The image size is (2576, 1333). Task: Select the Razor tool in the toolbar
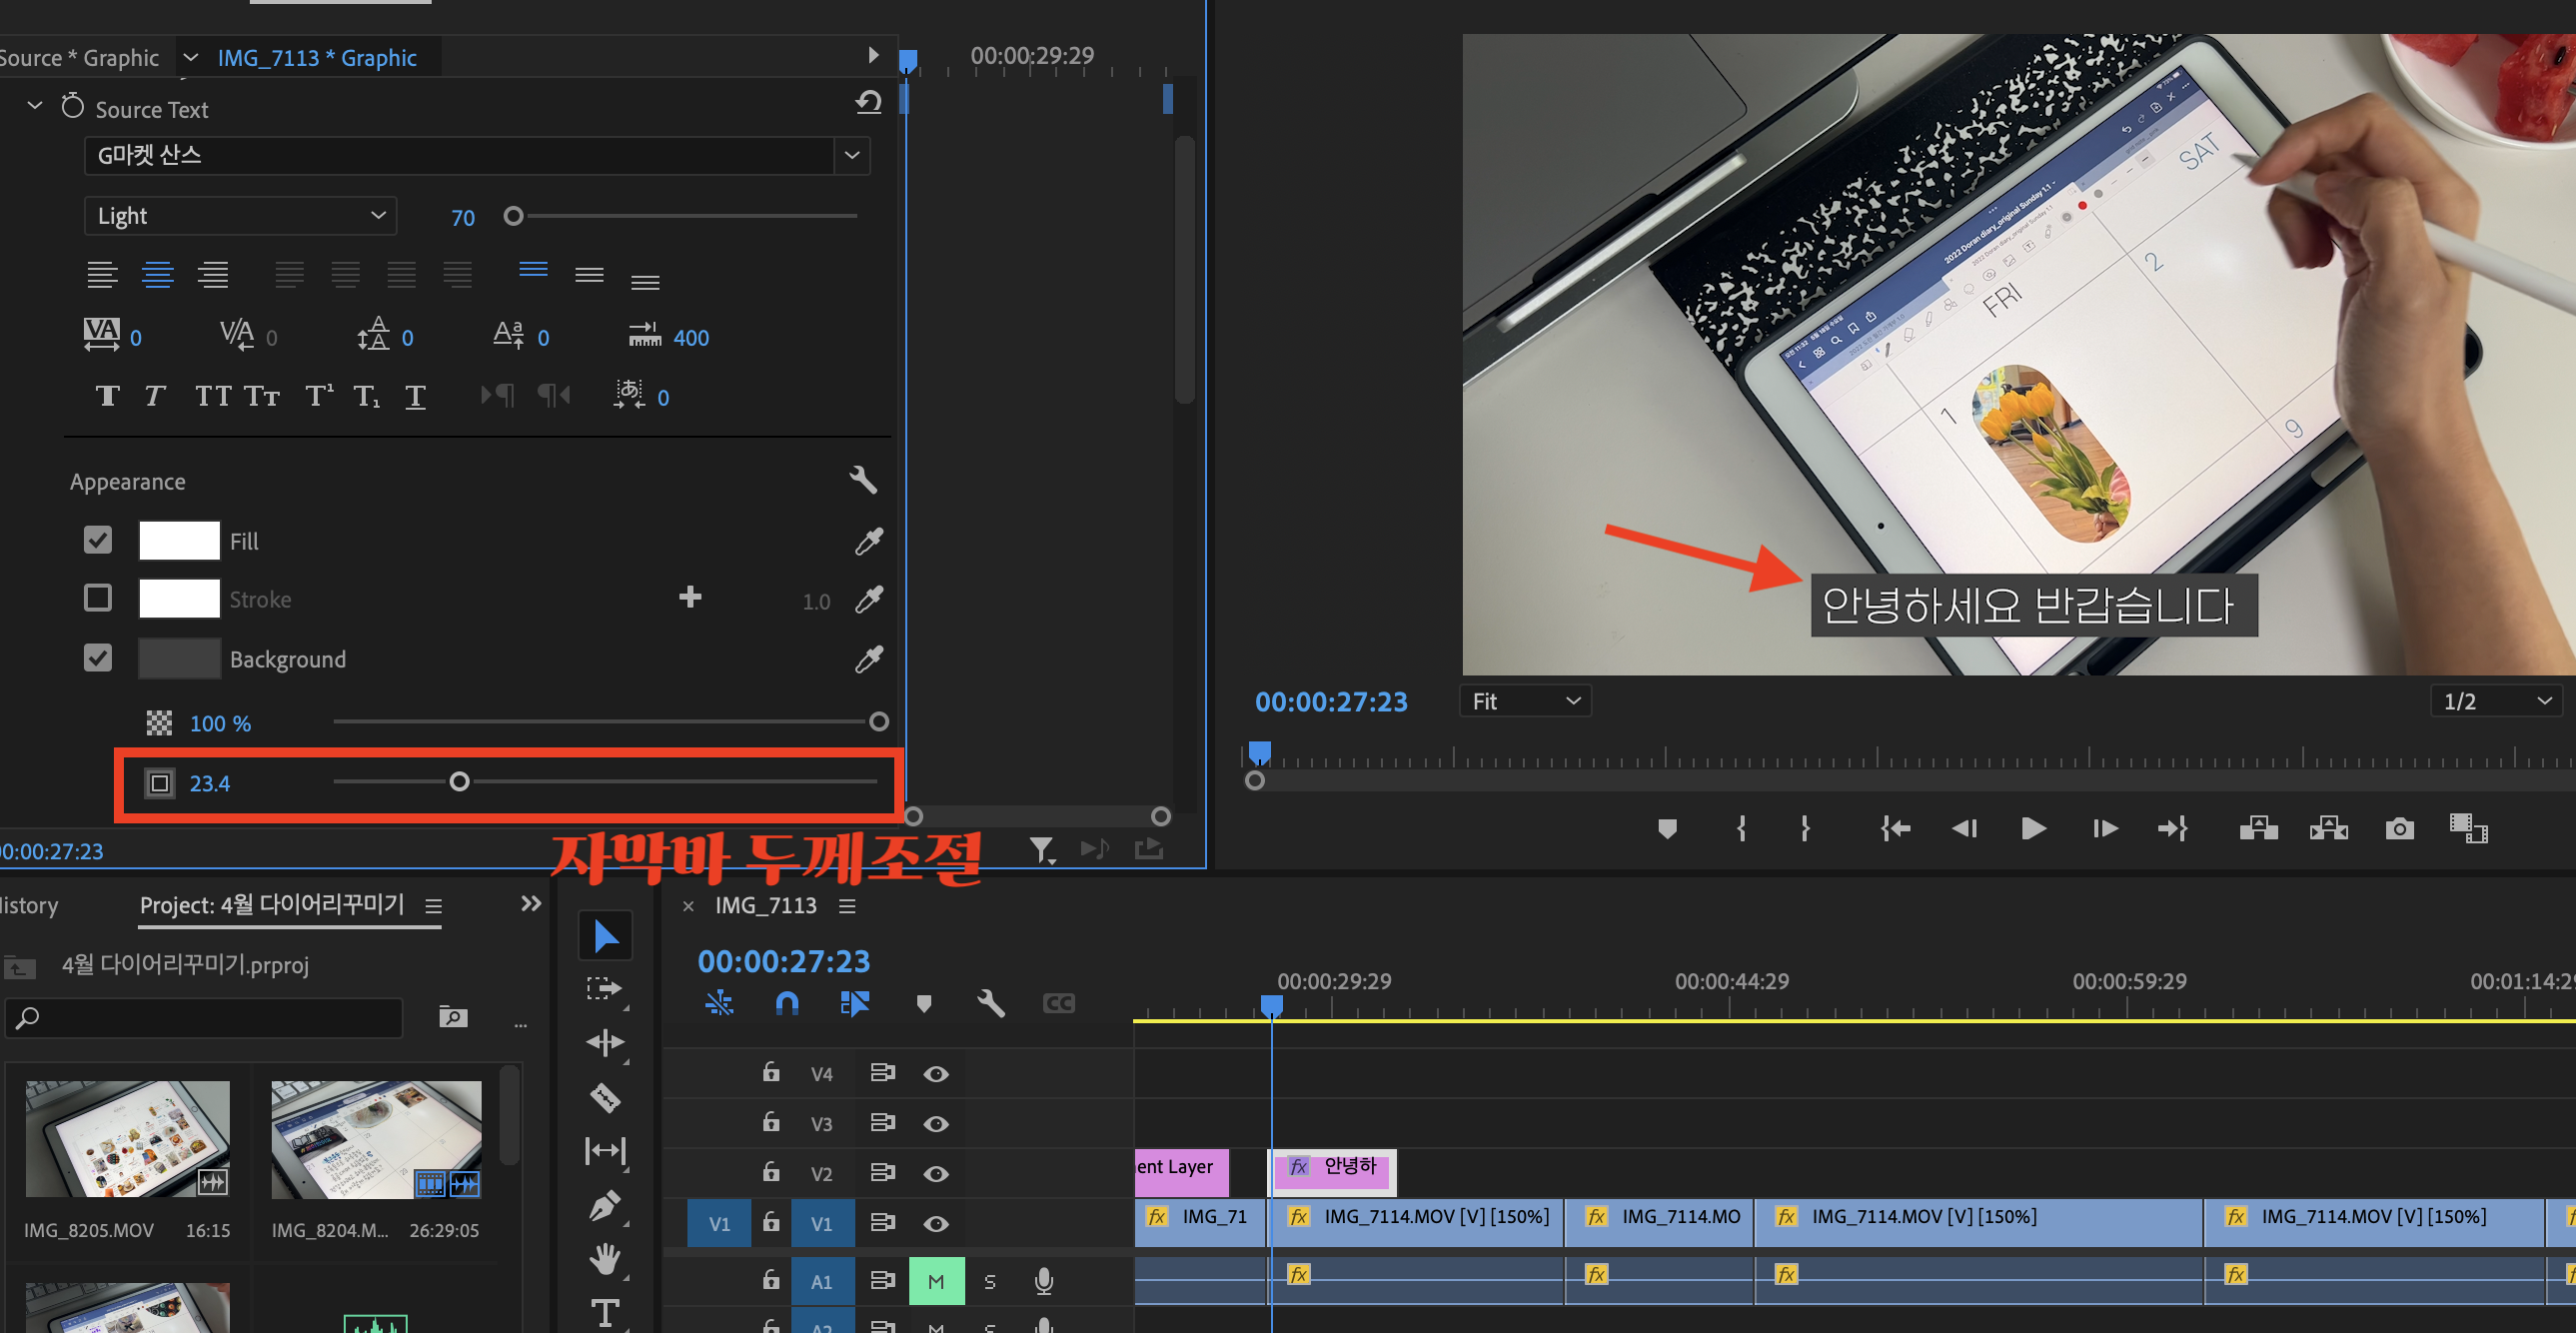(x=605, y=1098)
